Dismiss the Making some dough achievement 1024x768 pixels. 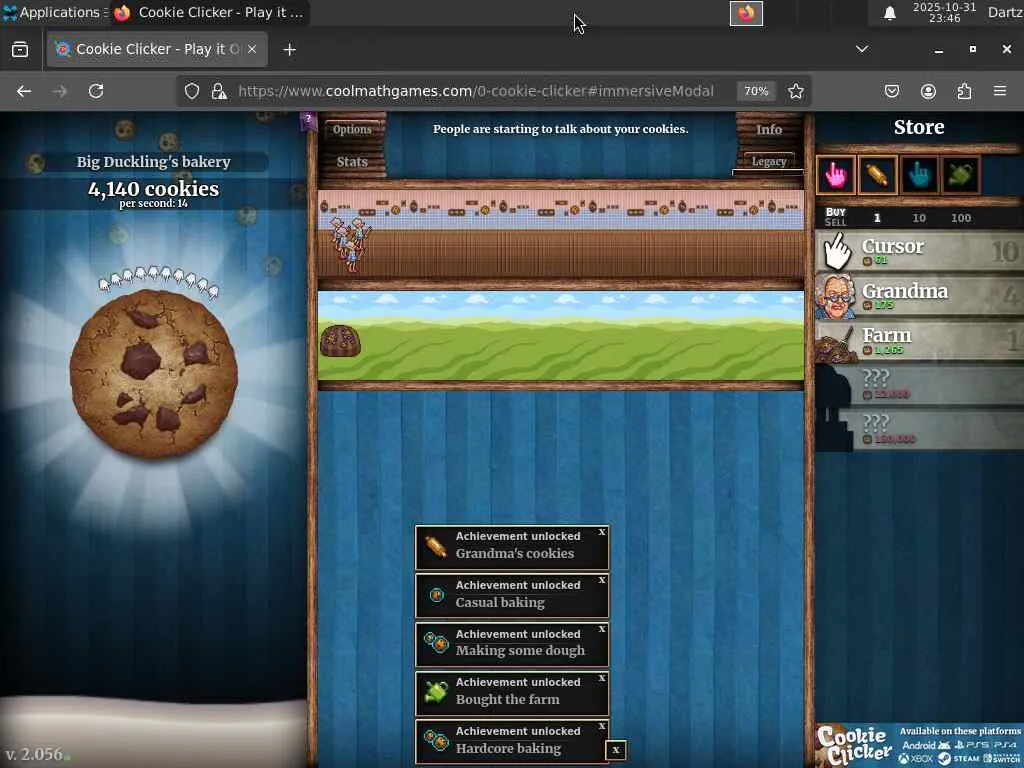coord(601,629)
